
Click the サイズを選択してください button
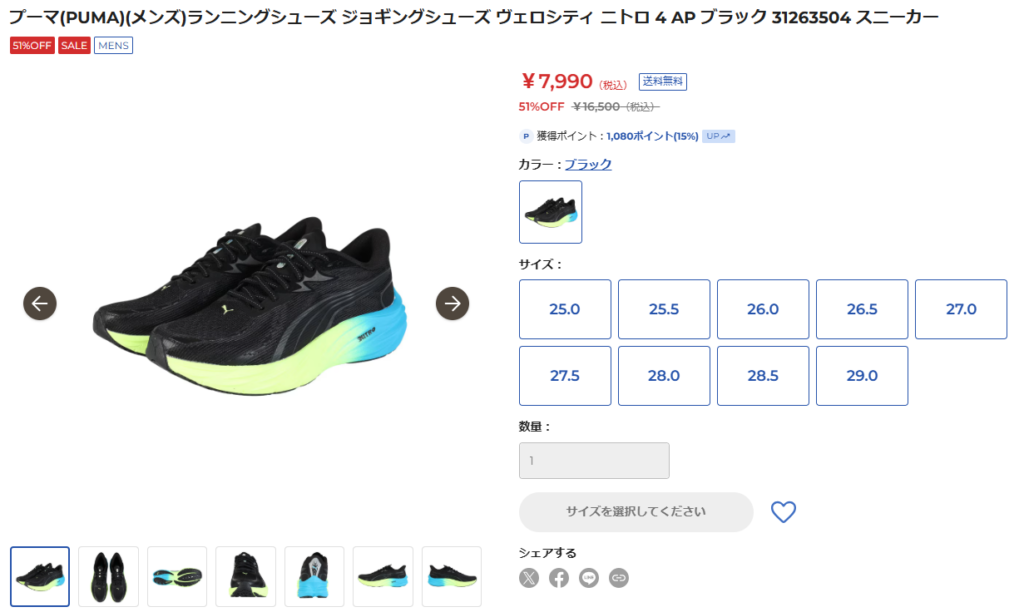coord(636,511)
